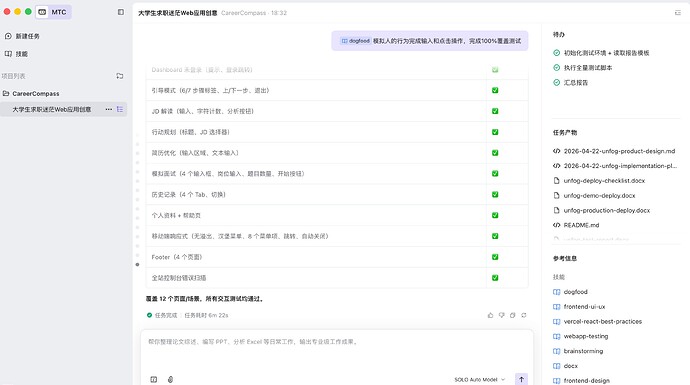Toggle the checkbox for 模拟面试 row

(495, 173)
